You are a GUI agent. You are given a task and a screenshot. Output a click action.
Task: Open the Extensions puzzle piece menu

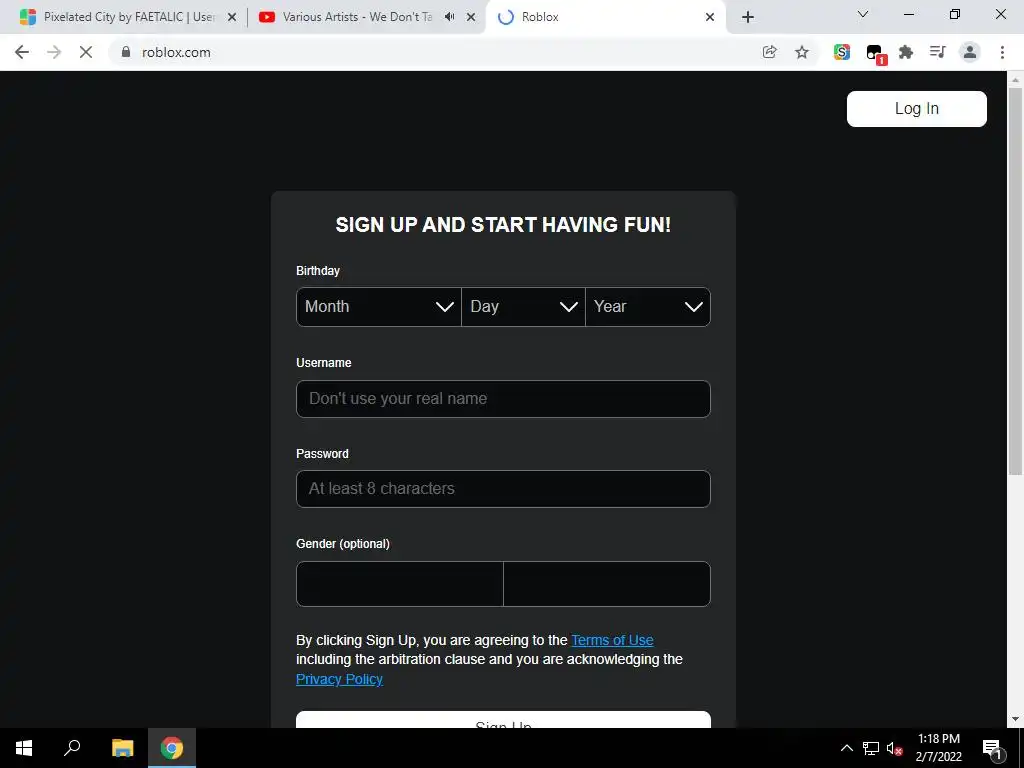(906, 52)
